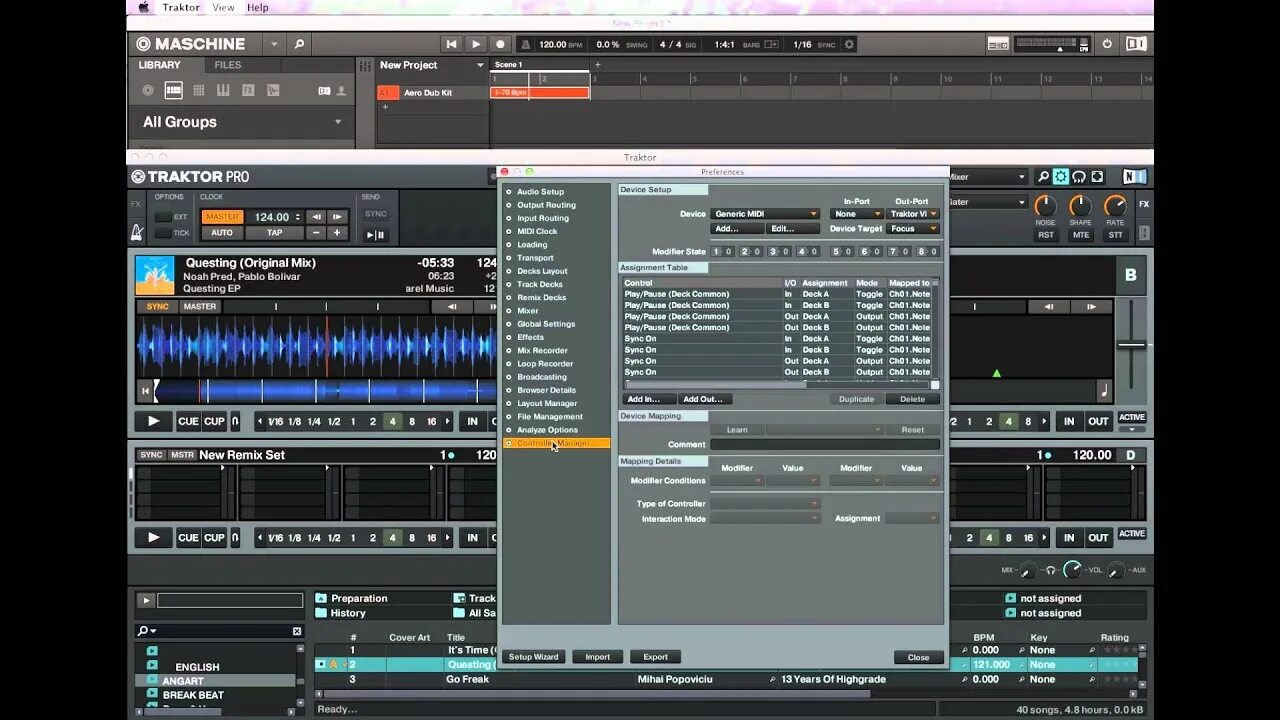Click deck A CUE button

[188, 422]
